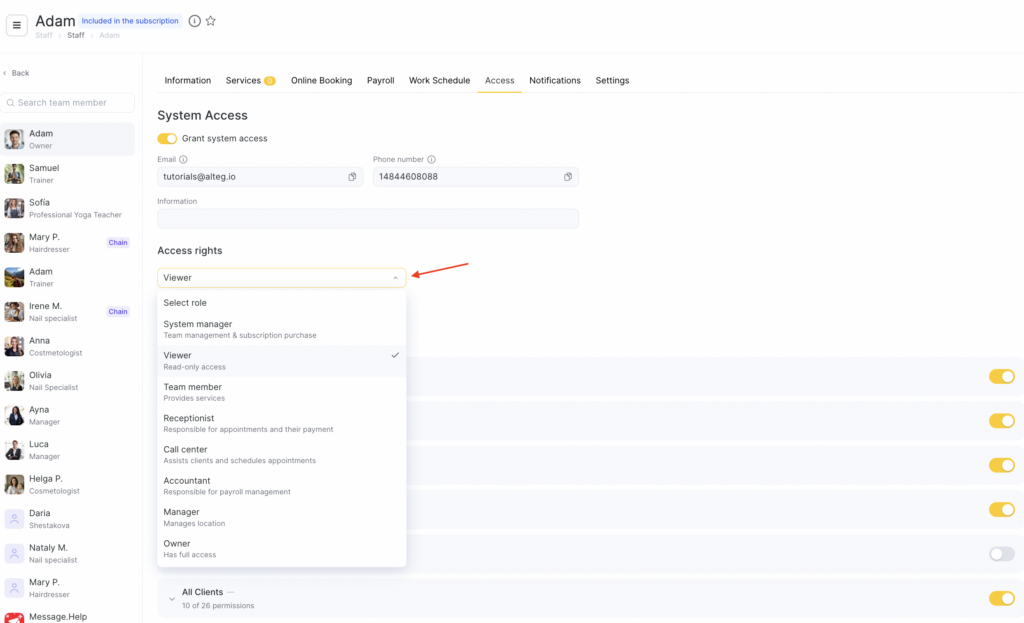This screenshot has width=1024, height=623.
Task: Click the info icon beside Email label
Action: pyautogui.click(x=183, y=159)
